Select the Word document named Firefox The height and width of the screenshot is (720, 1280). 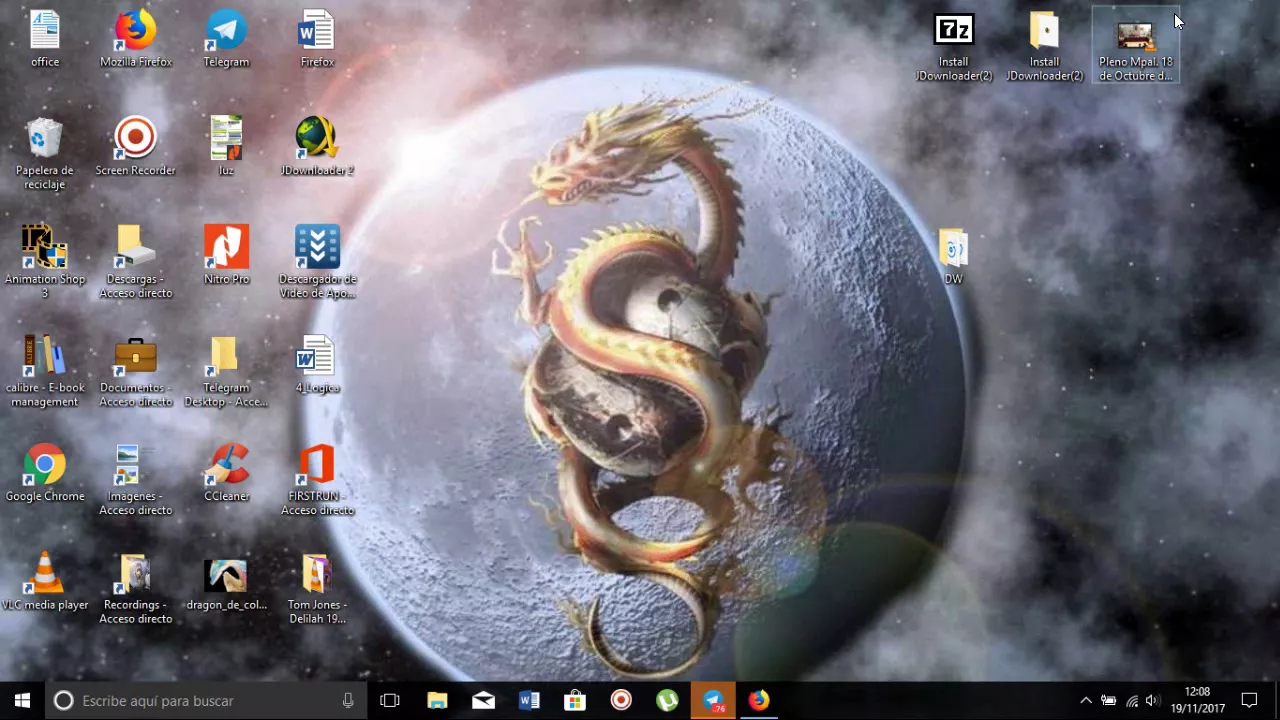317,40
